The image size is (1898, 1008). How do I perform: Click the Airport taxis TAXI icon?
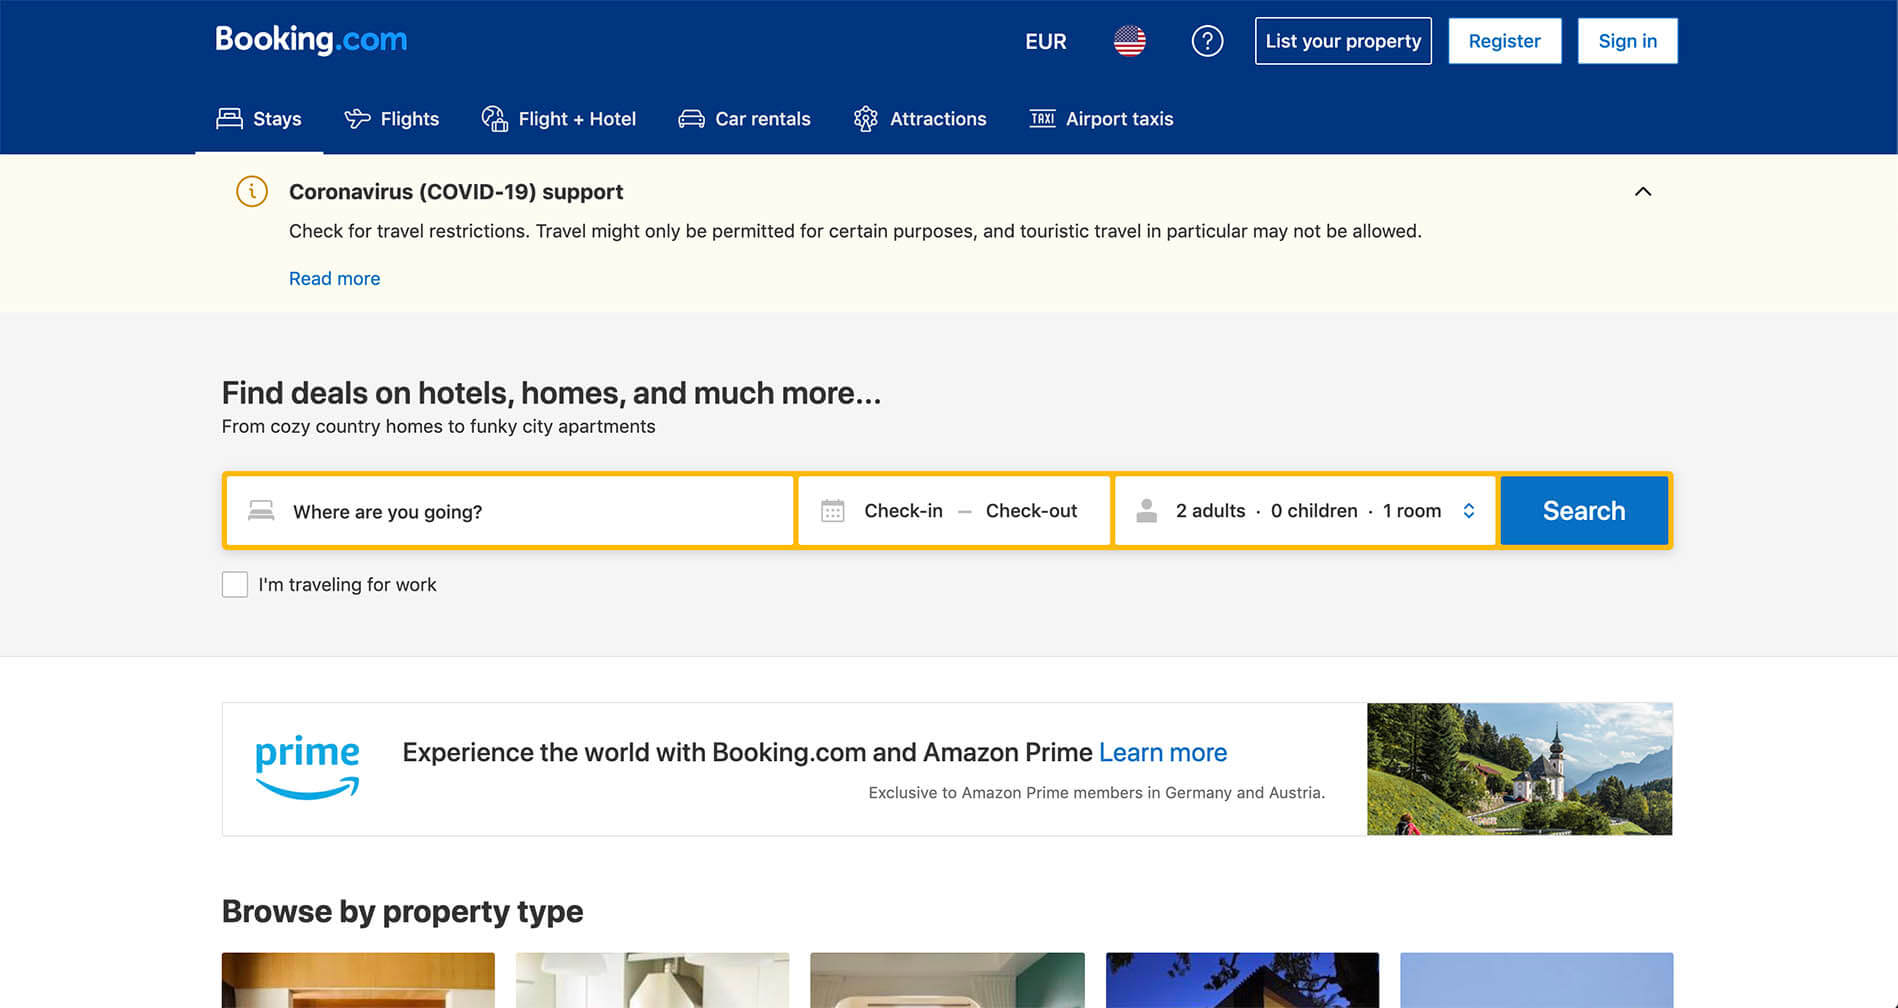[x=1042, y=119]
